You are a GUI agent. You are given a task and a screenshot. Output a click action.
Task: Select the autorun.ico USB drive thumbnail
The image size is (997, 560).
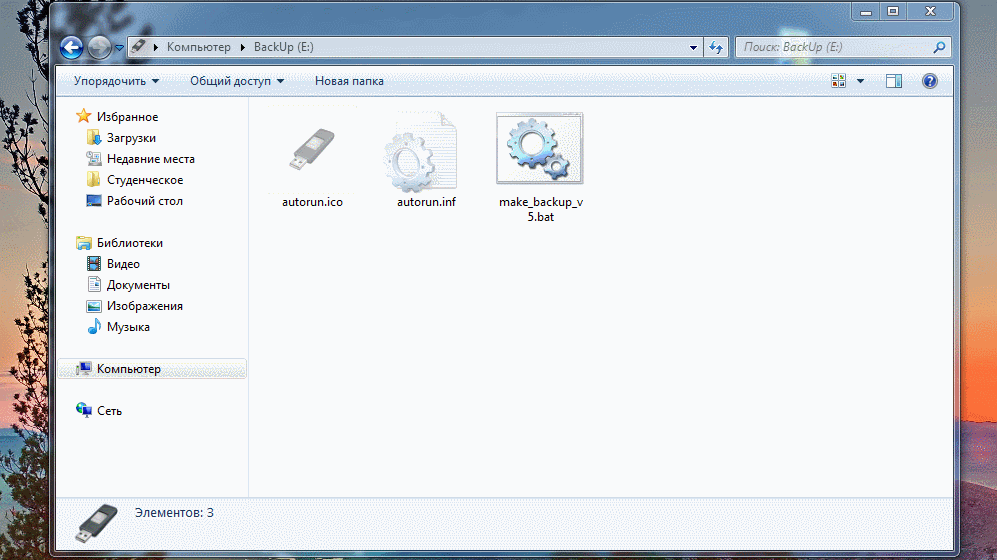click(312, 149)
